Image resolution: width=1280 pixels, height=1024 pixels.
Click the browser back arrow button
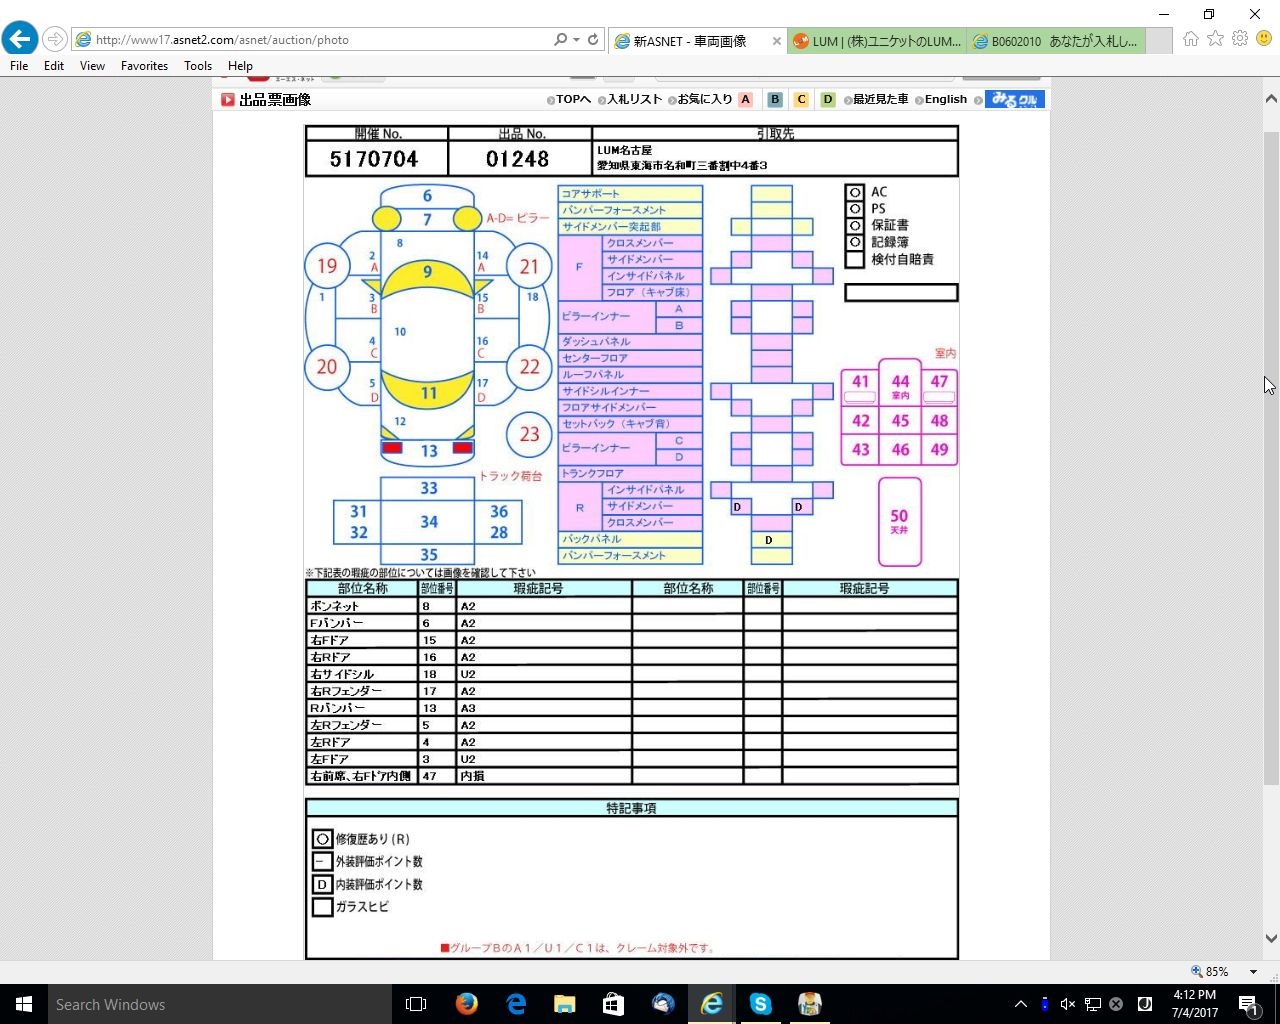pyautogui.click(x=19, y=39)
